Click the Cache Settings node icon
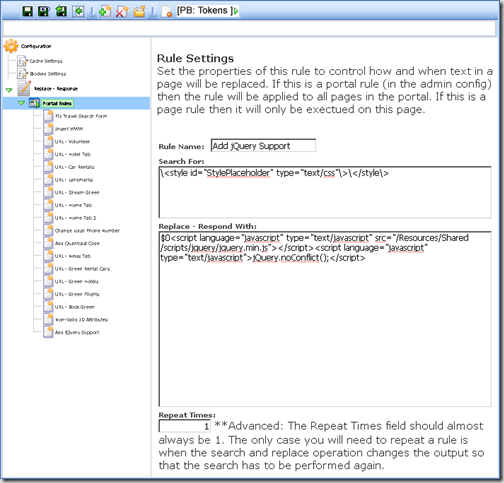The height and width of the screenshot is (483, 504). pos(22,61)
